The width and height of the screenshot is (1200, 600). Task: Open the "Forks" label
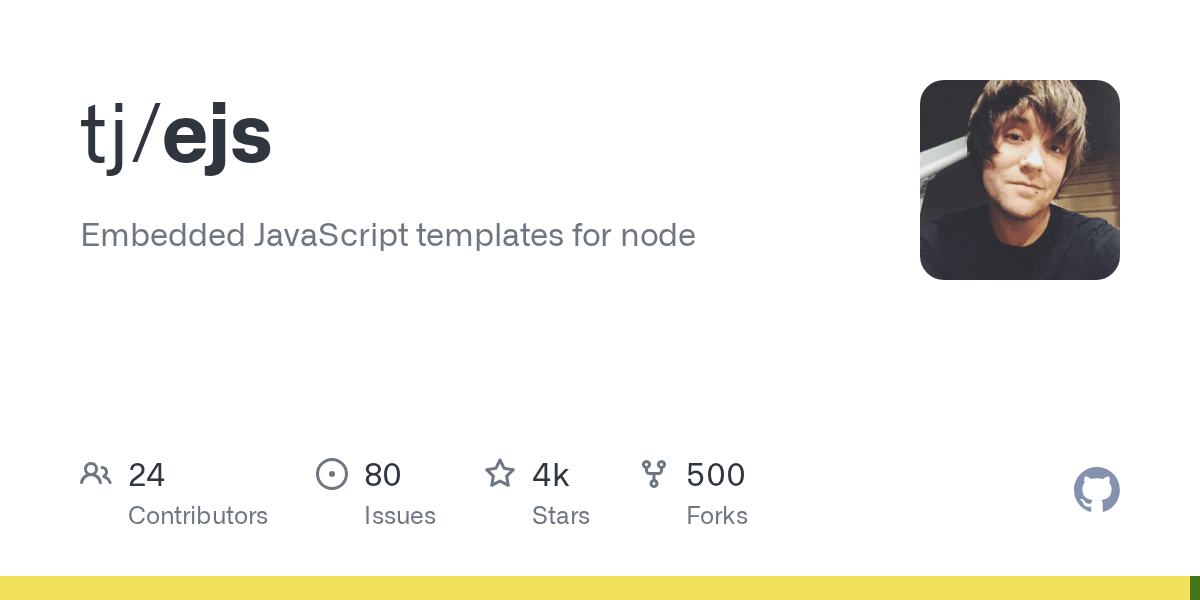pos(717,516)
